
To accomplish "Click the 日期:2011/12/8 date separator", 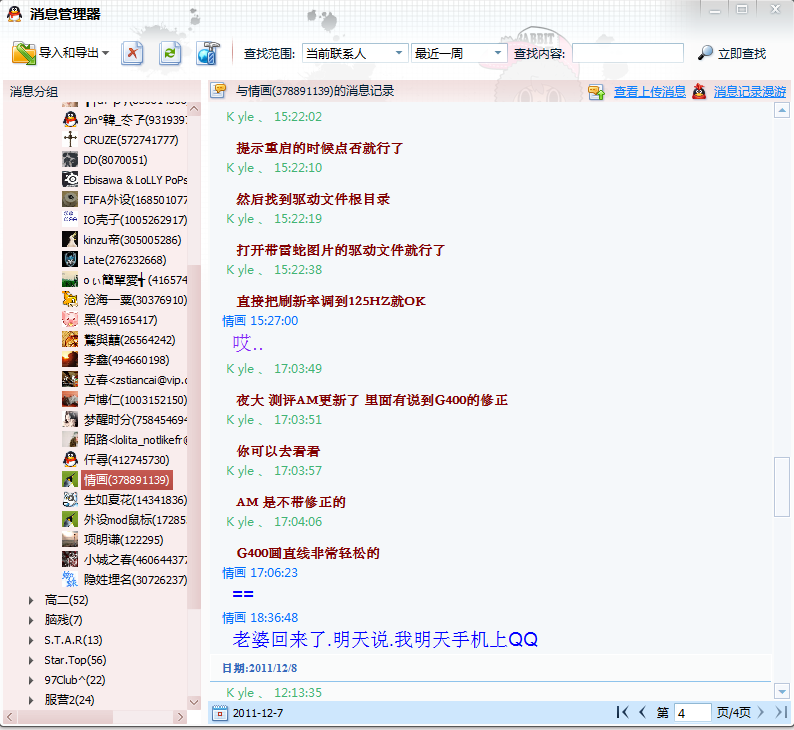I will (259, 668).
